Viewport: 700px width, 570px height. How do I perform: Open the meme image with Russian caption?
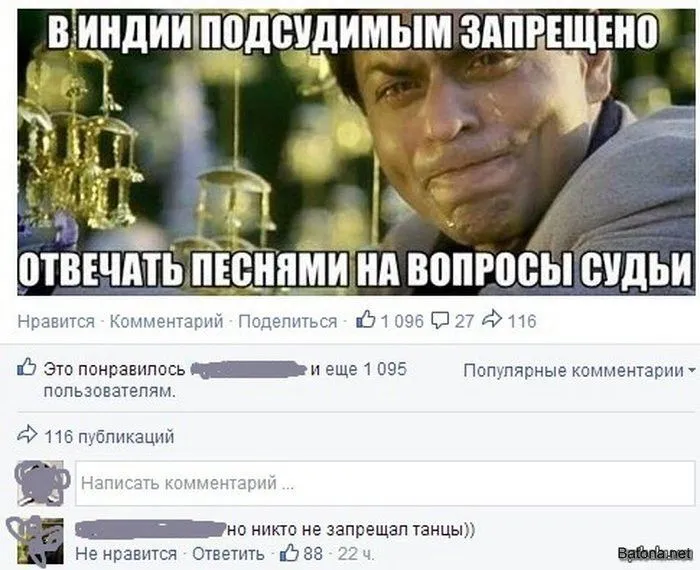click(x=356, y=152)
